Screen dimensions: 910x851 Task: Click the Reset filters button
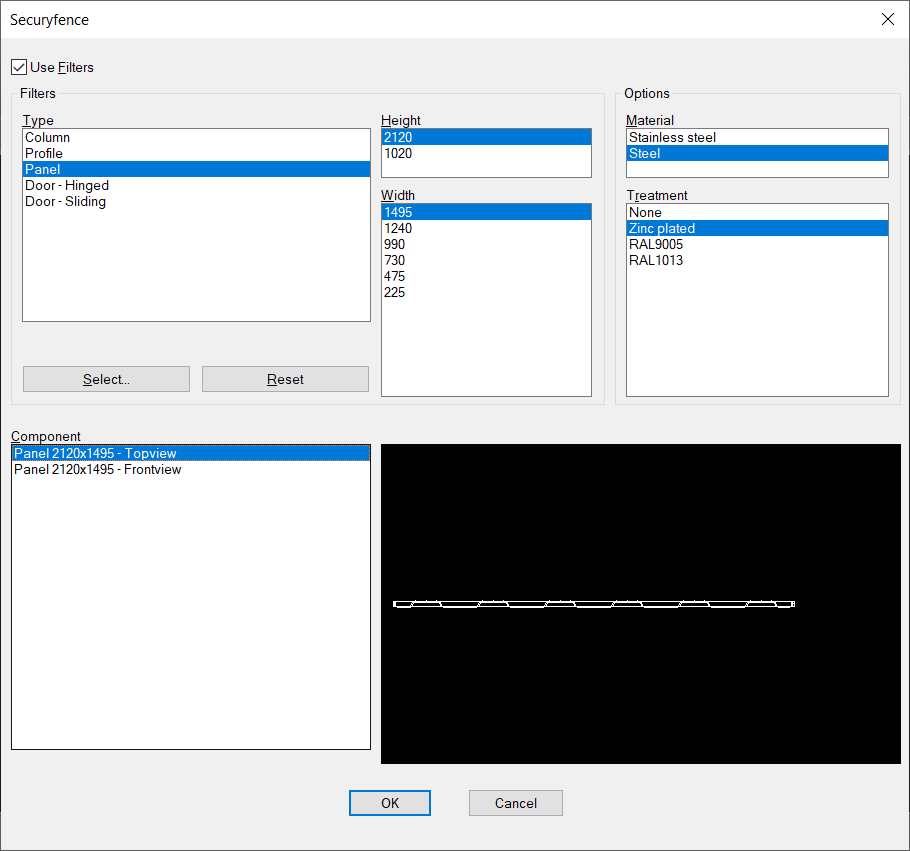point(285,379)
